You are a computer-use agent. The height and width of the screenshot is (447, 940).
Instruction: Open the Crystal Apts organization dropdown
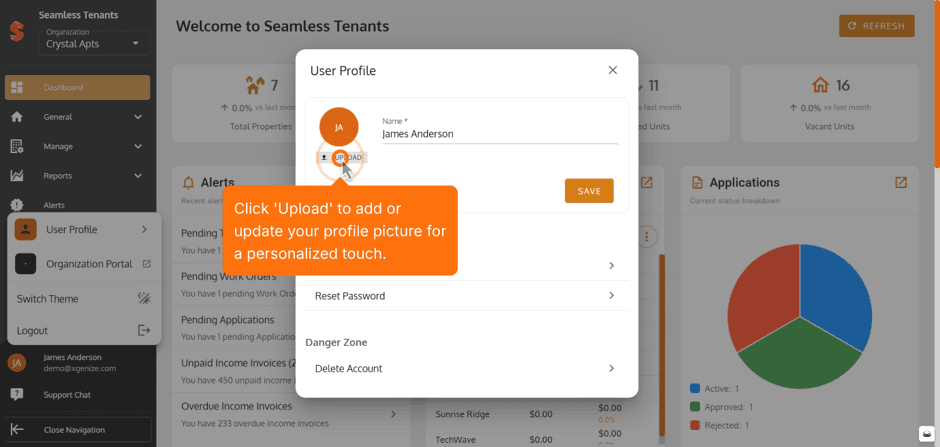pos(95,43)
